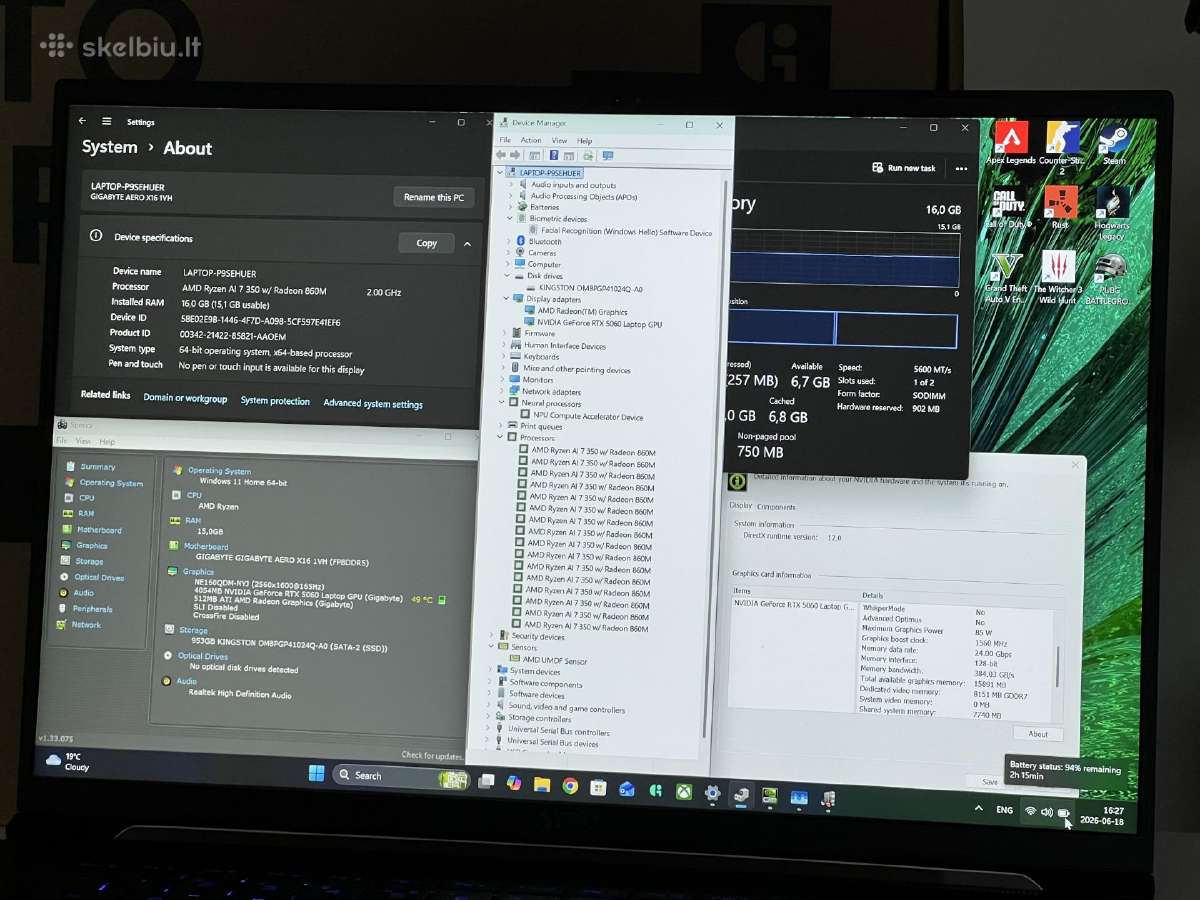Open Speccy View menu

tap(83, 441)
